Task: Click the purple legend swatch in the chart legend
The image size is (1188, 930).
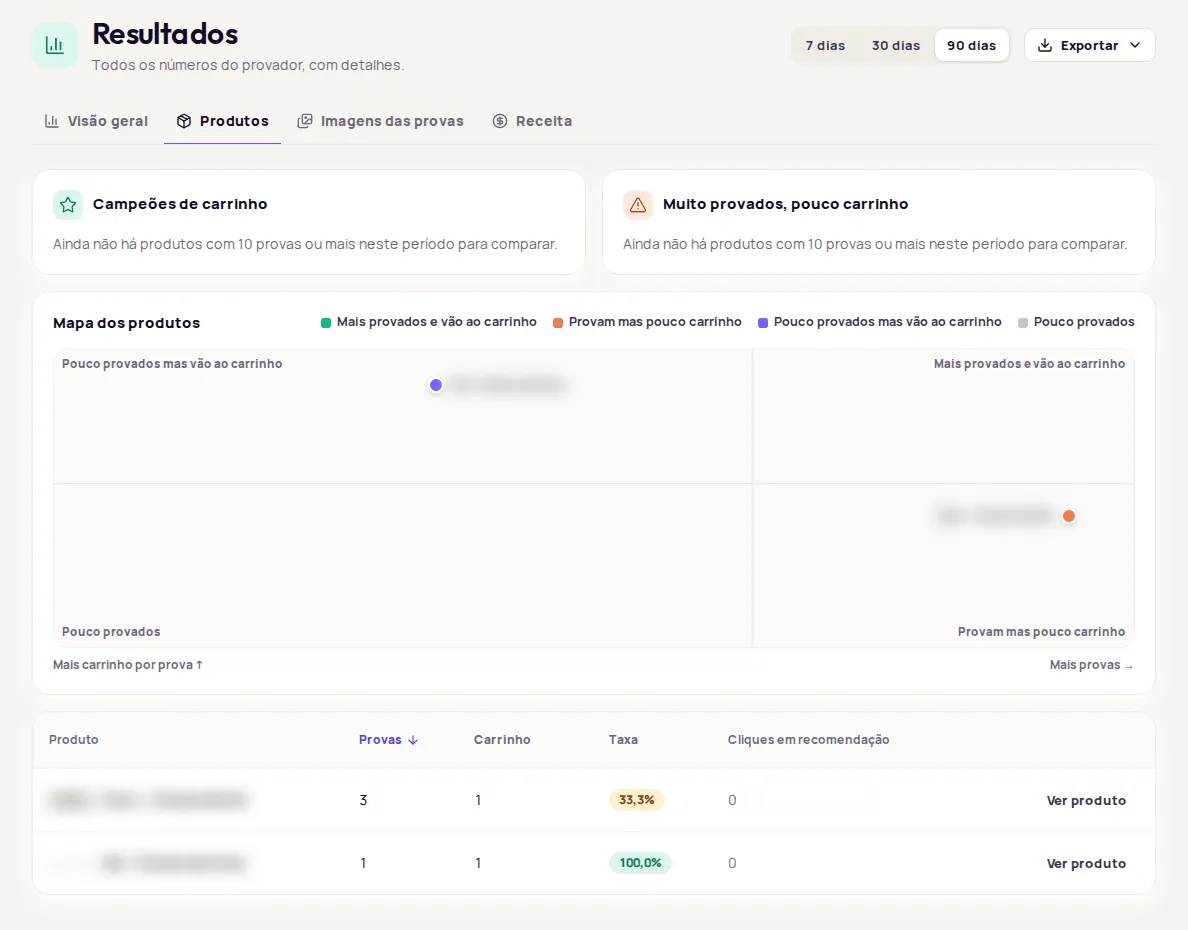Action: (x=763, y=323)
